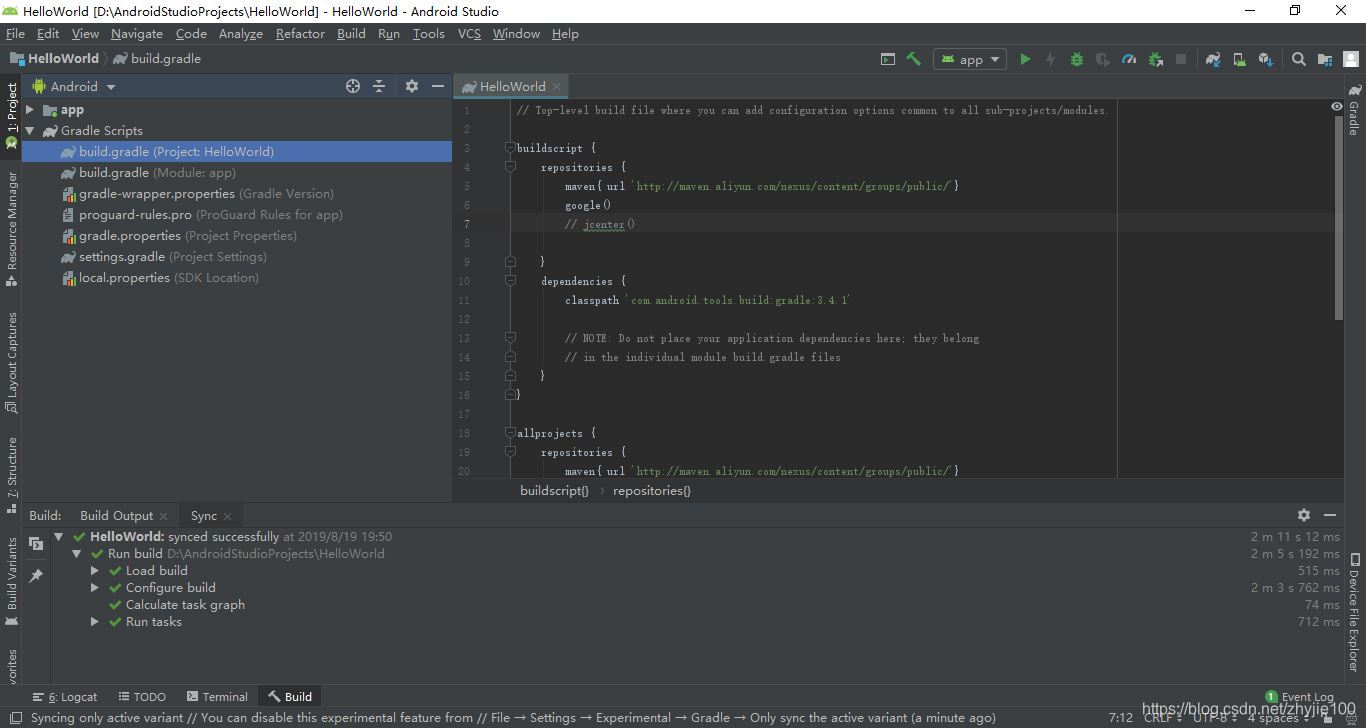The width and height of the screenshot is (1366, 728).
Task: Fold the dependencies block at line 10
Action: click(x=510, y=281)
